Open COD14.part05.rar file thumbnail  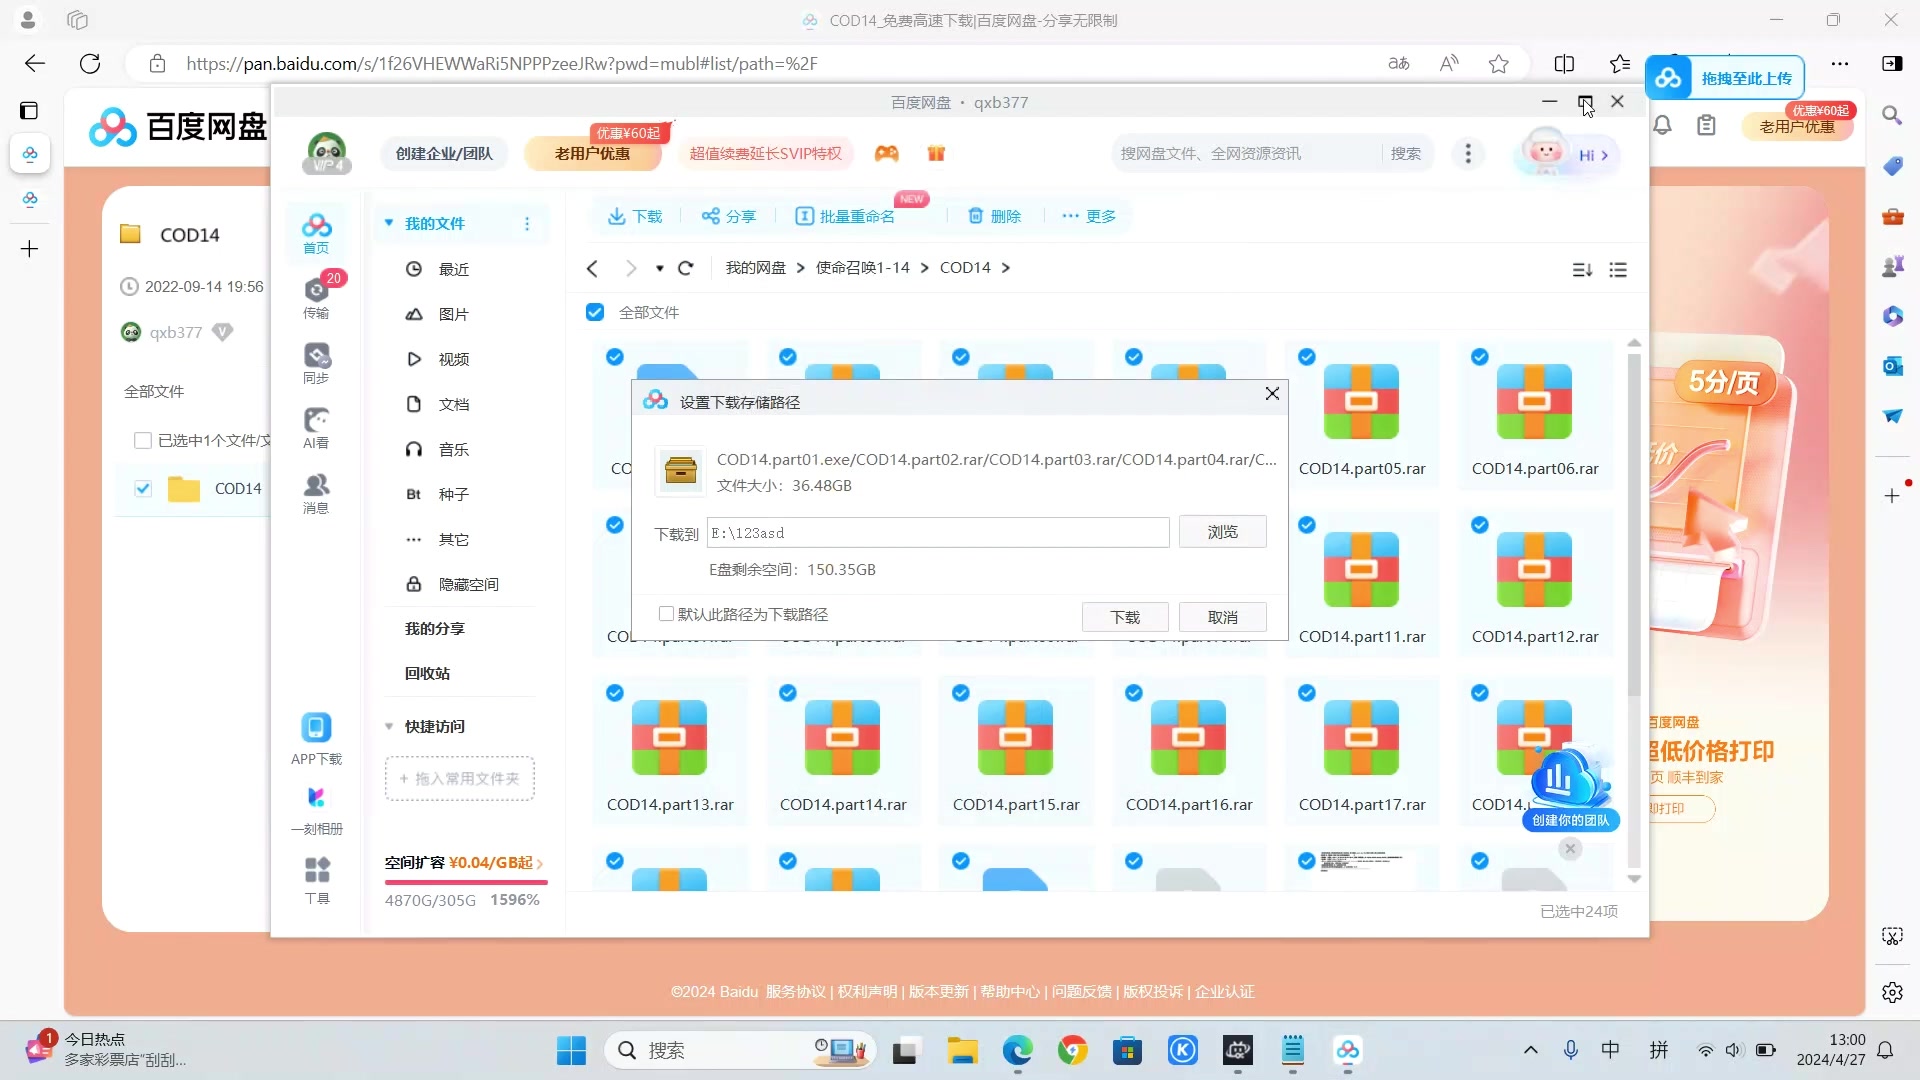pos(1362,401)
